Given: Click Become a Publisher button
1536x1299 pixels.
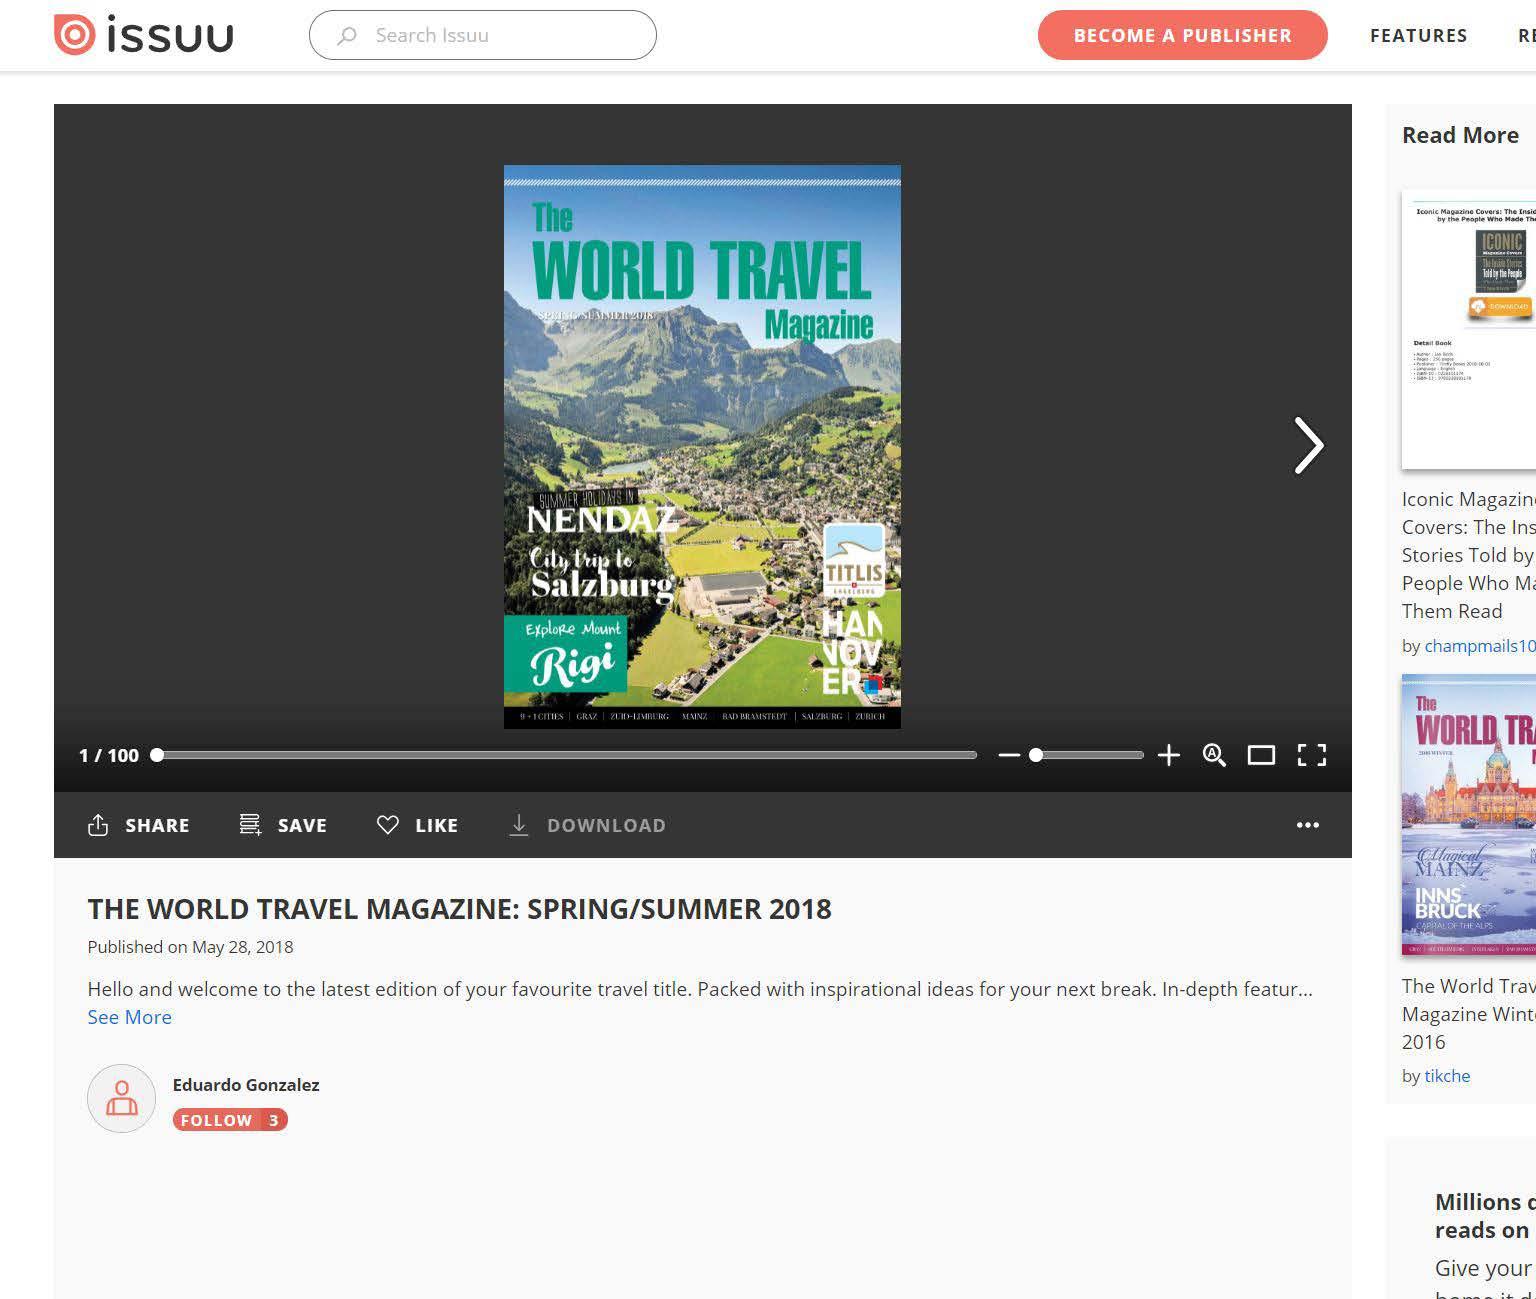Looking at the screenshot, I should pos(1183,35).
